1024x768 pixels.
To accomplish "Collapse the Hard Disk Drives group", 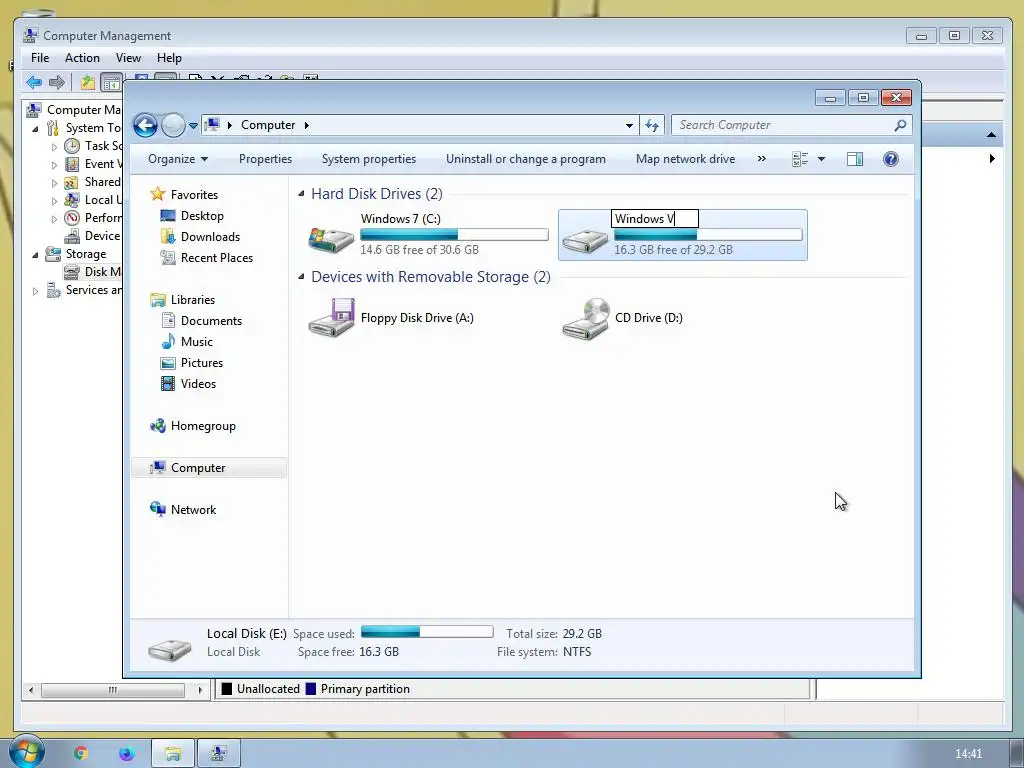I will (x=301, y=194).
